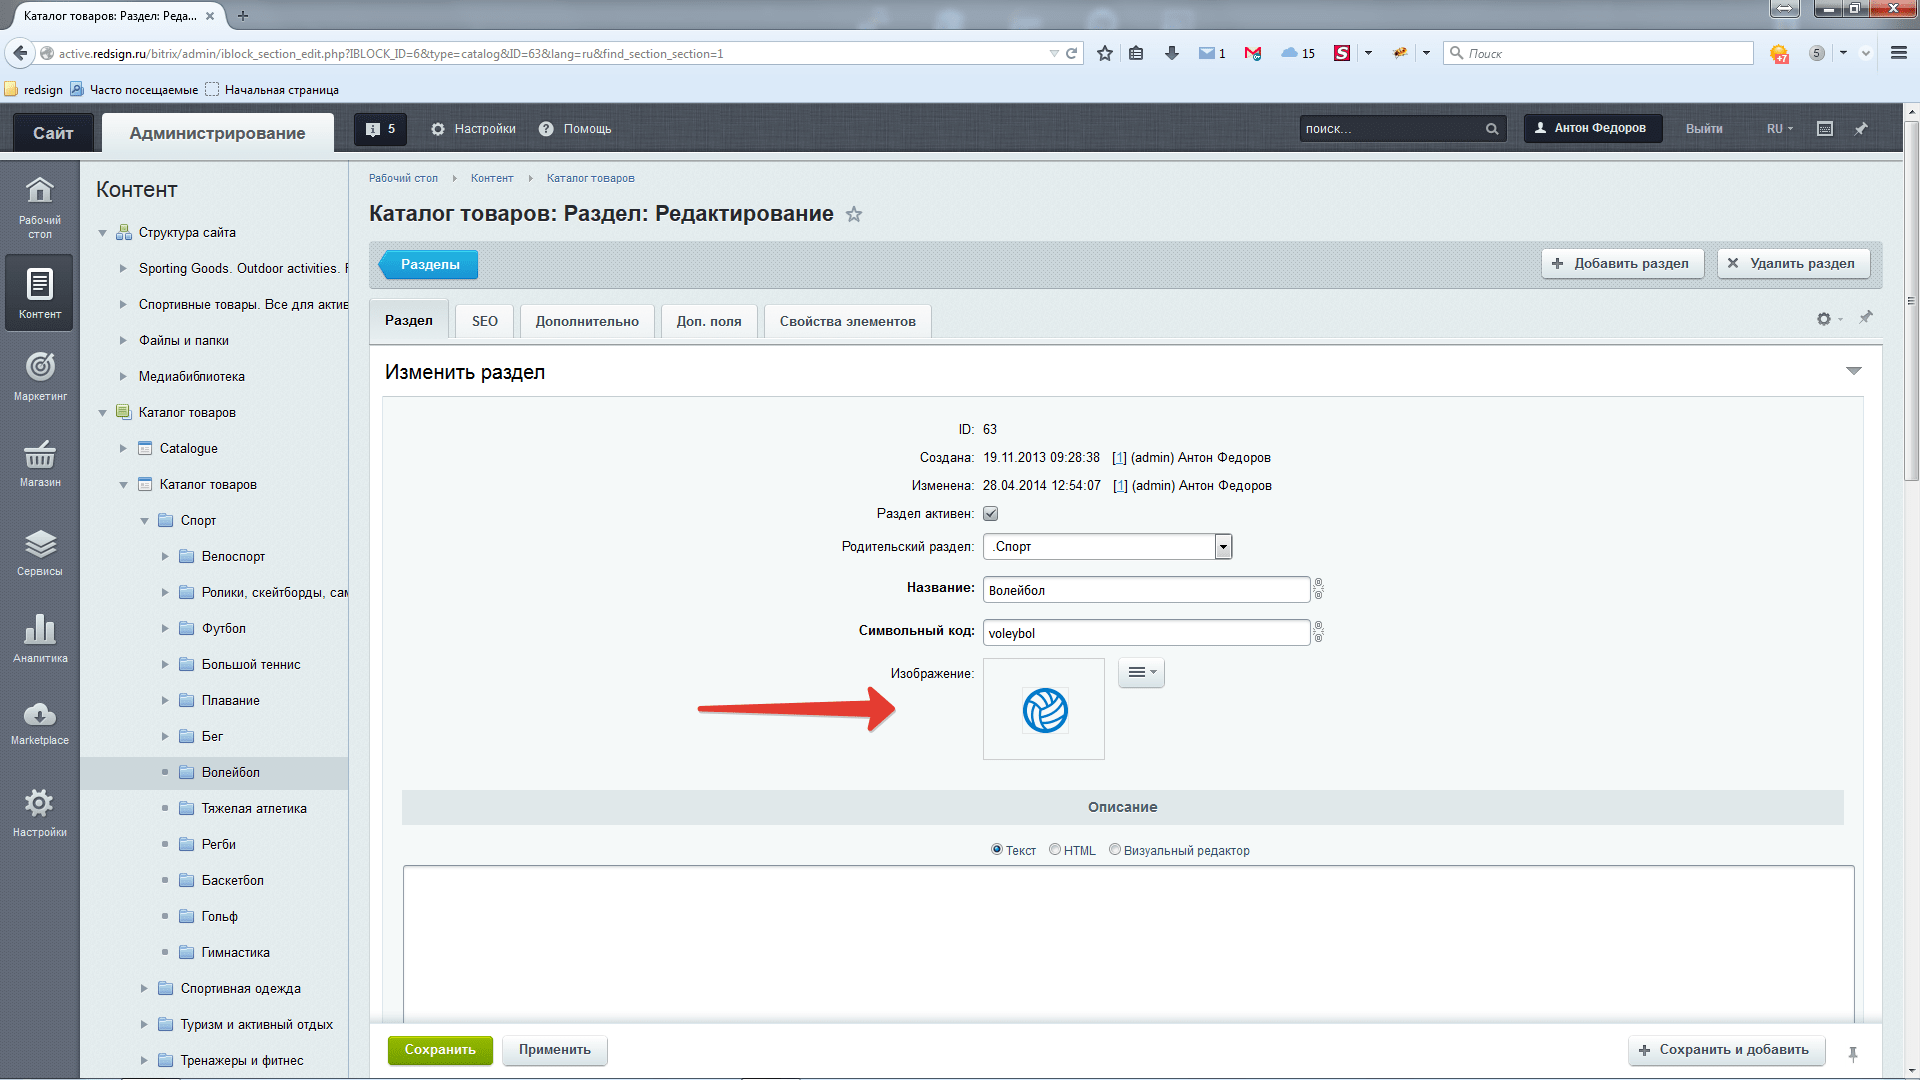Pin the tabs bar with pushpin icon

(1866, 317)
